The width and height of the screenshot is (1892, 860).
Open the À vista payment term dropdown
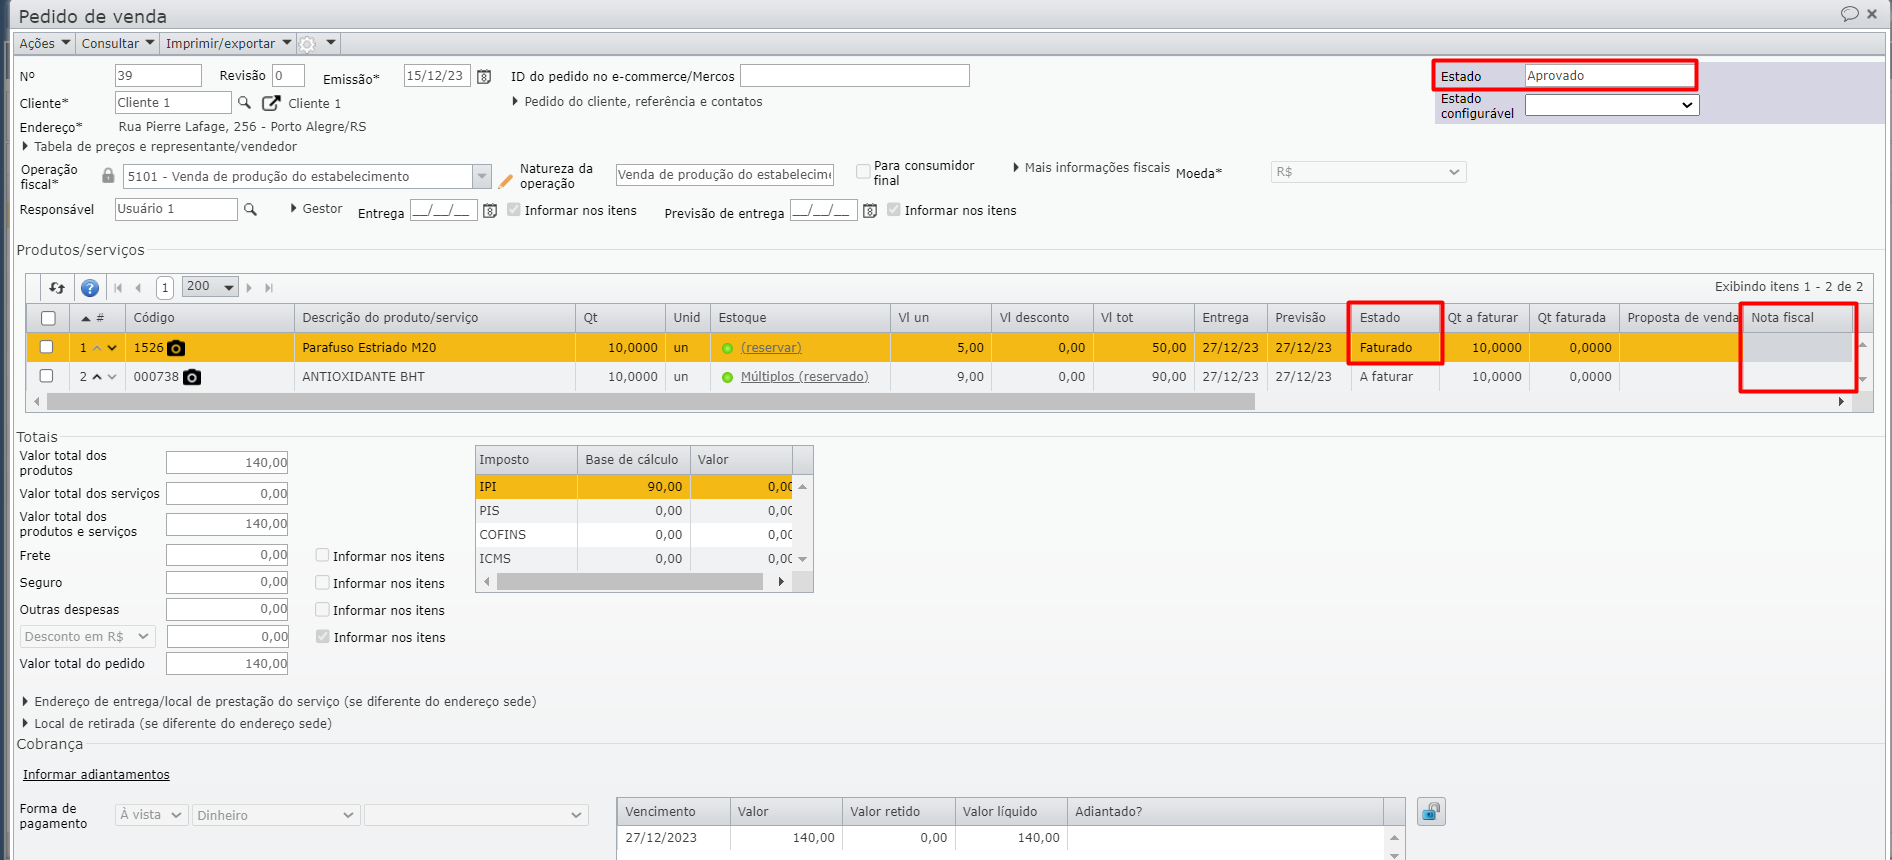151,815
